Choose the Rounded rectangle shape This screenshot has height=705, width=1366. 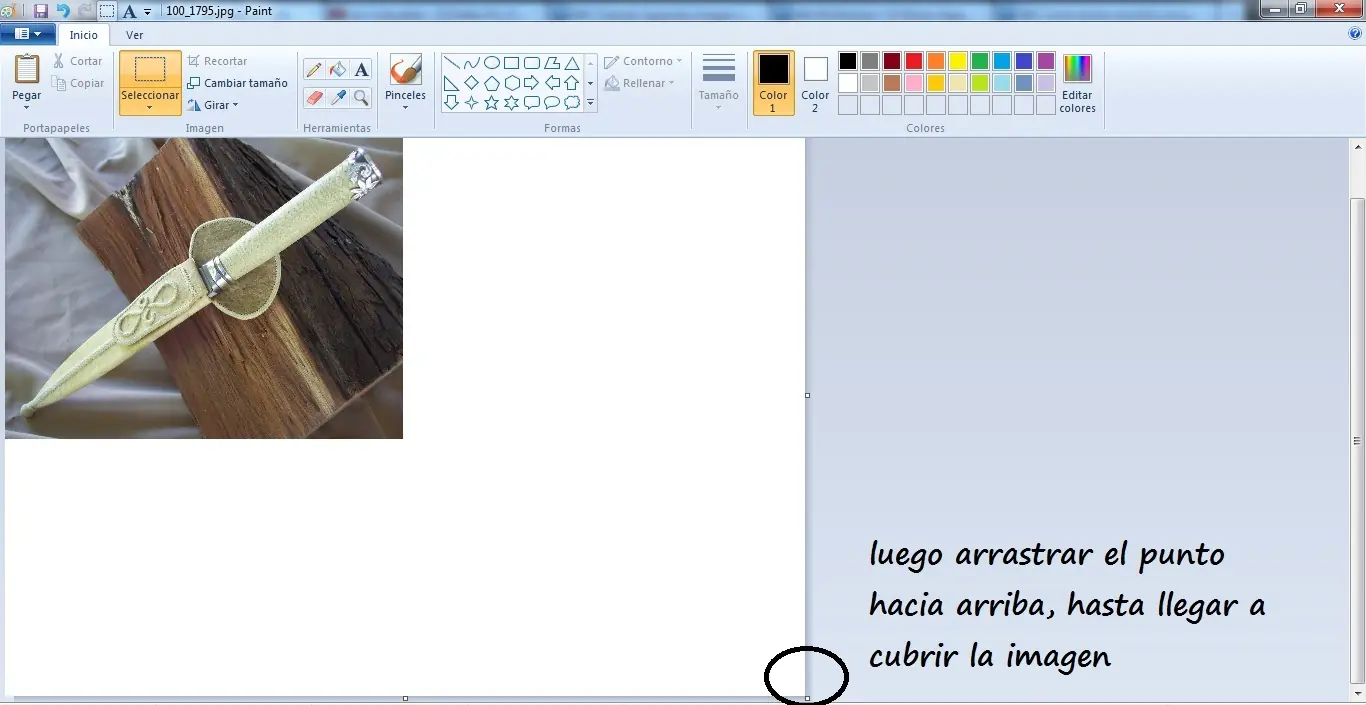(x=531, y=63)
